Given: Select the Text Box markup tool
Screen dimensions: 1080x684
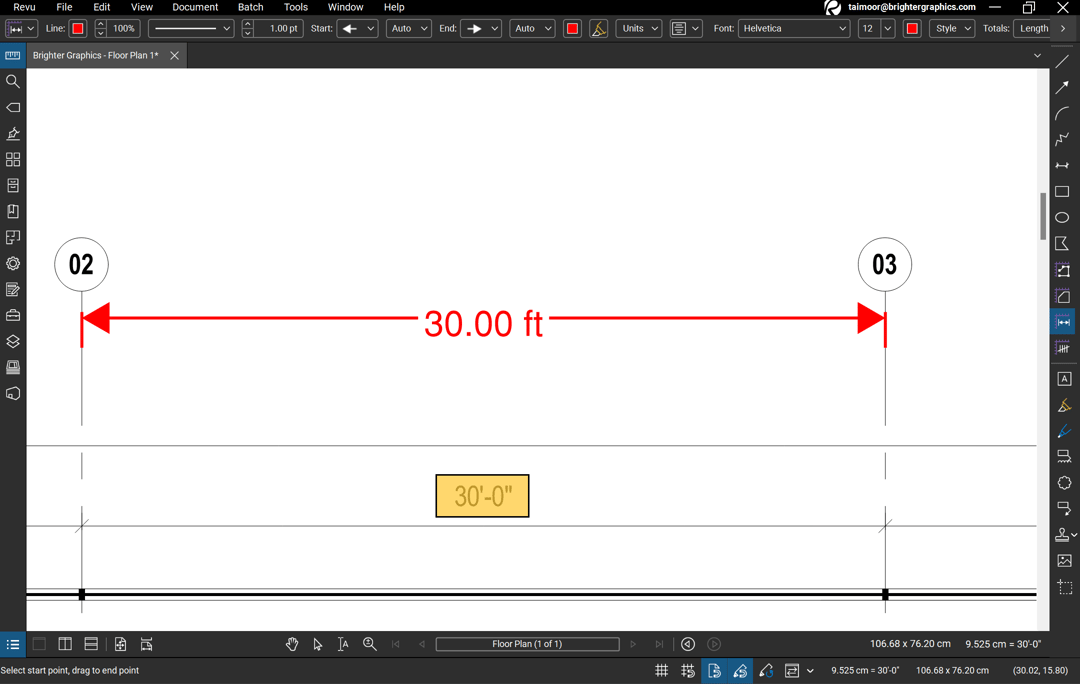Looking at the screenshot, I should (1063, 378).
